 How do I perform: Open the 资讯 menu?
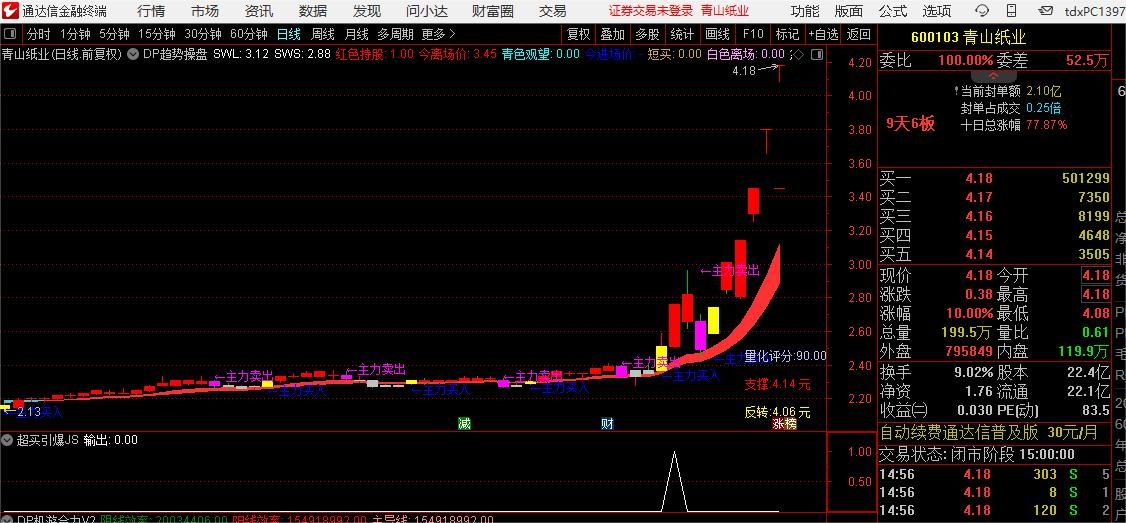[x=259, y=11]
